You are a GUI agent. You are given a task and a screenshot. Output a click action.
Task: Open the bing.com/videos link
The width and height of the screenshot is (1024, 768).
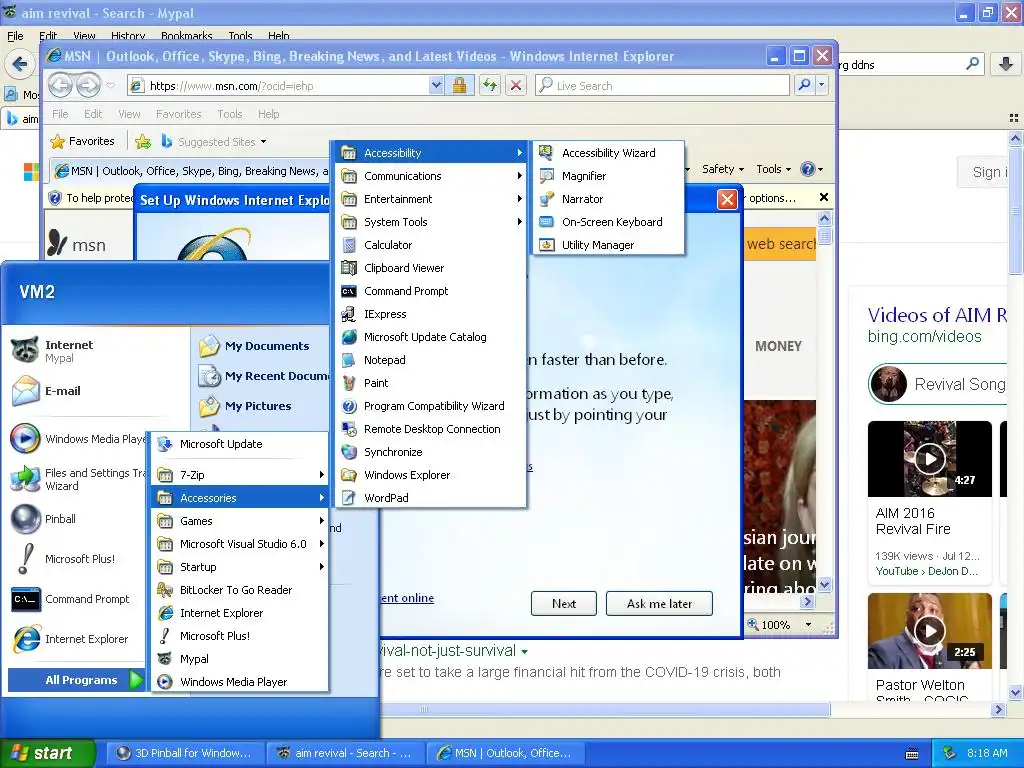click(924, 336)
